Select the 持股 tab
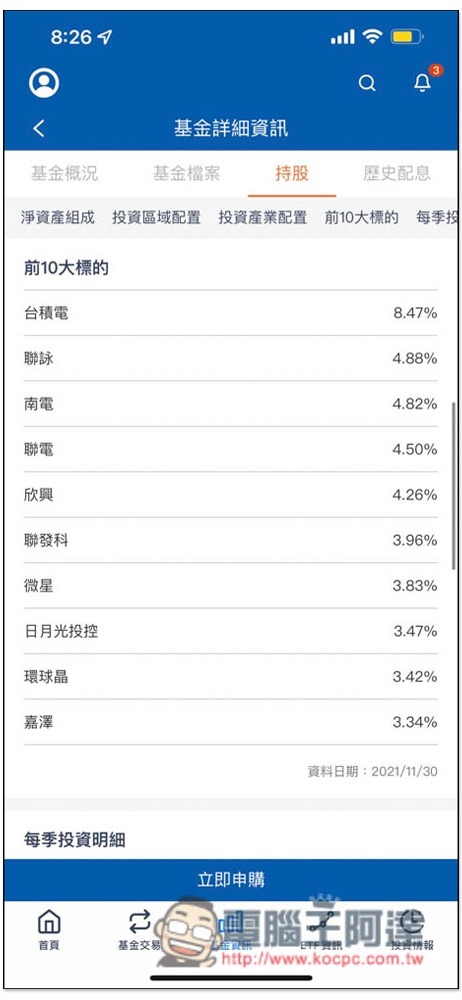462x1000 pixels. [x=292, y=173]
